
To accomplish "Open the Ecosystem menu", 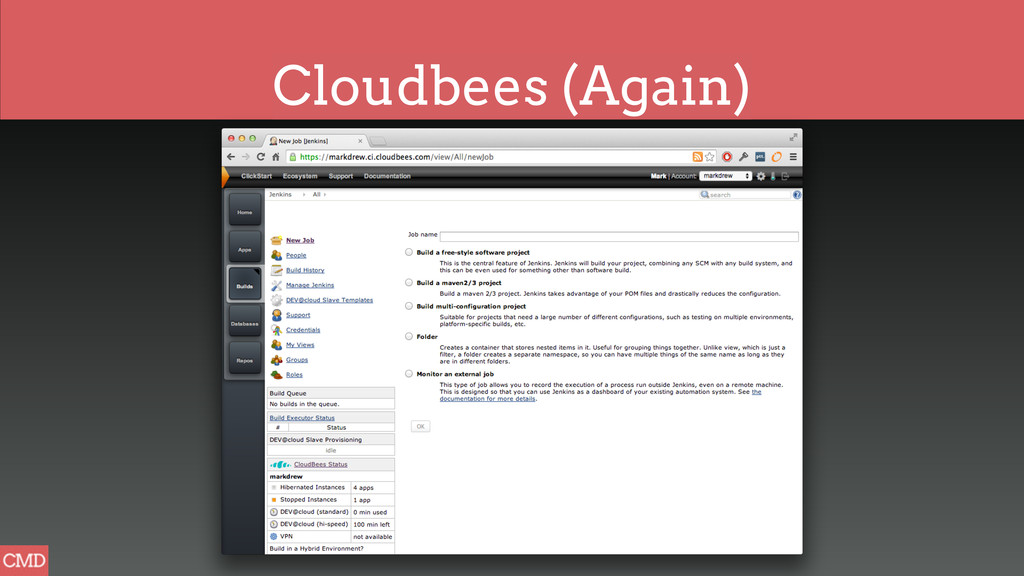I will click(x=300, y=176).
